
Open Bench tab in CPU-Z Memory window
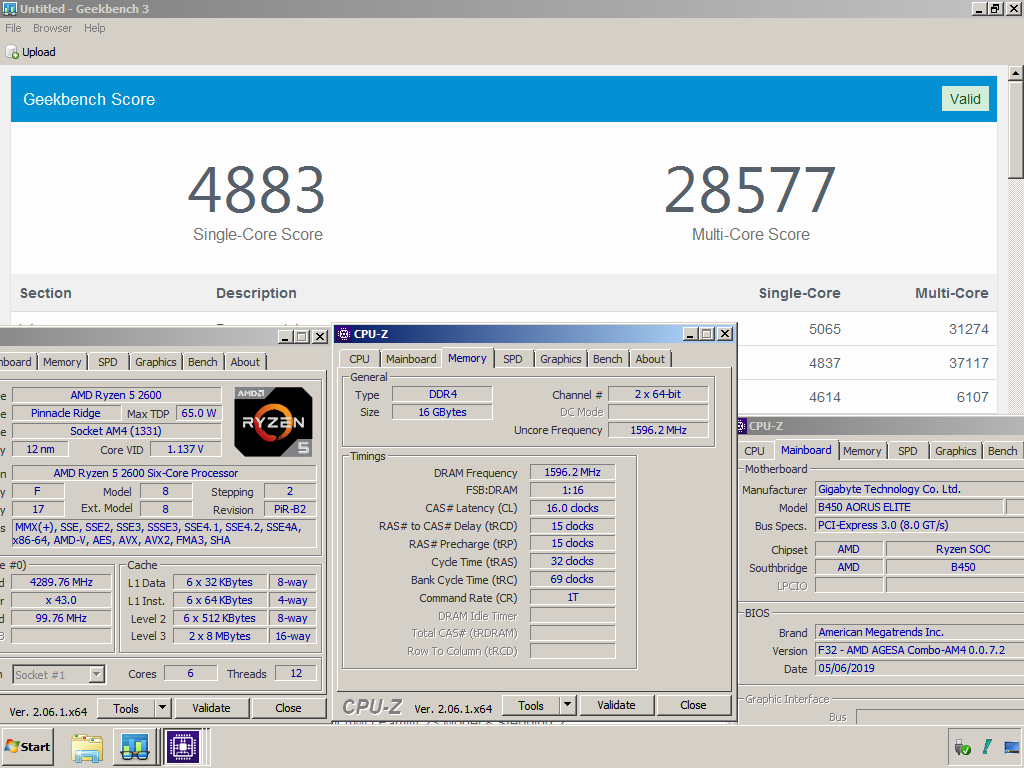click(x=607, y=359)
